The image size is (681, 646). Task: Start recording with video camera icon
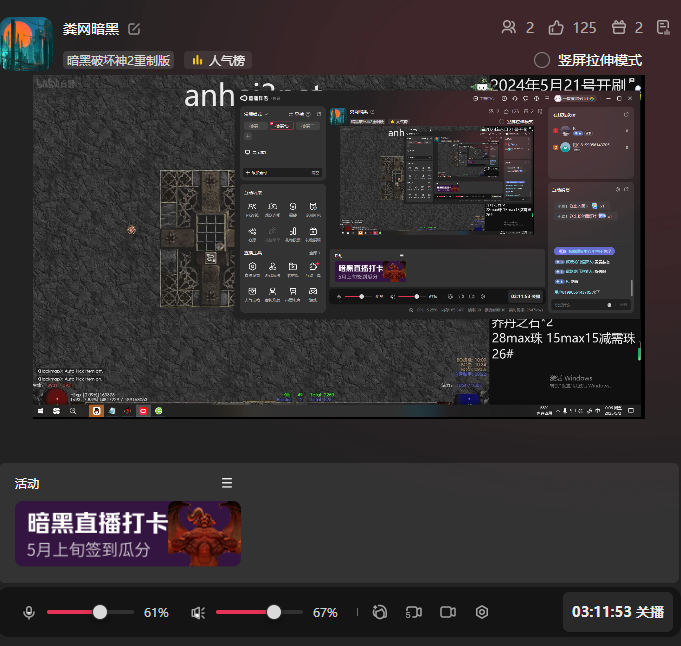pyautogui.click(x=448, y=612)
